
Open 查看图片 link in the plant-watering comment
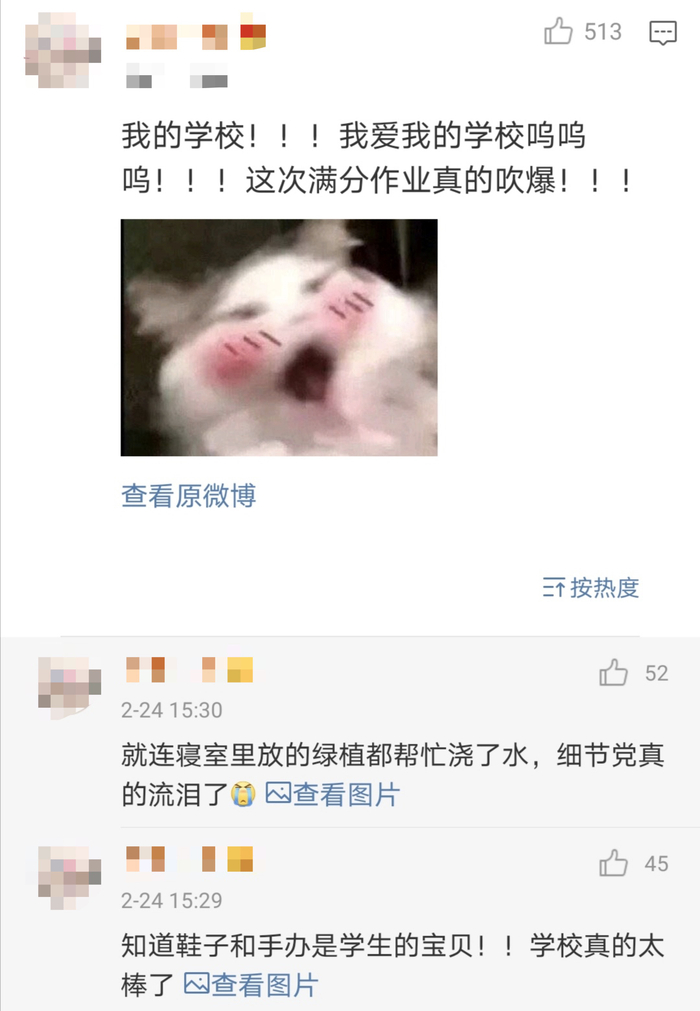point(346,794)
